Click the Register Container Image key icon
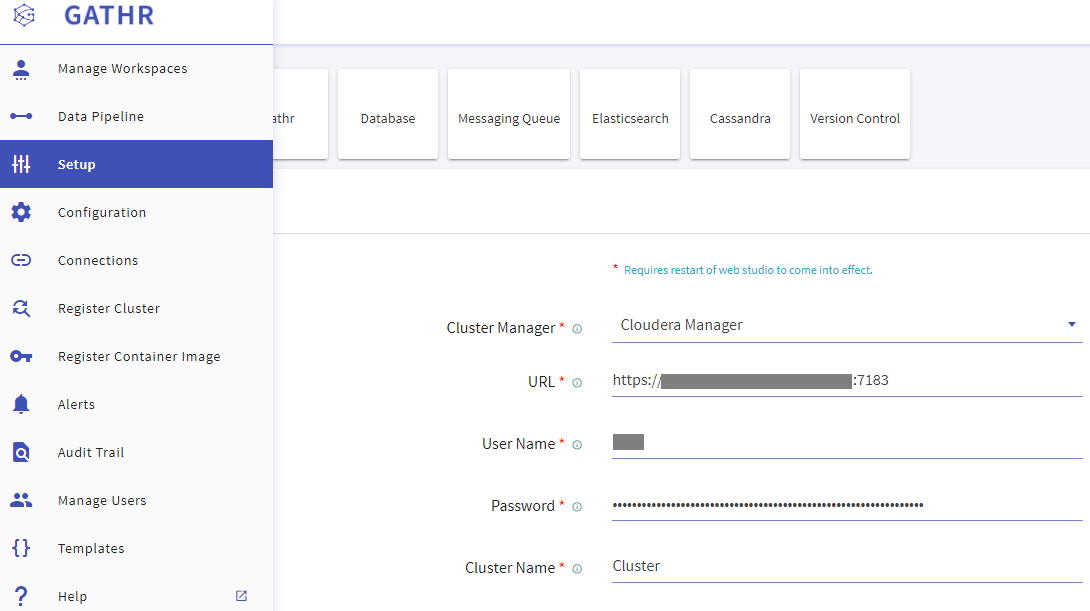 tap(21, 357)
